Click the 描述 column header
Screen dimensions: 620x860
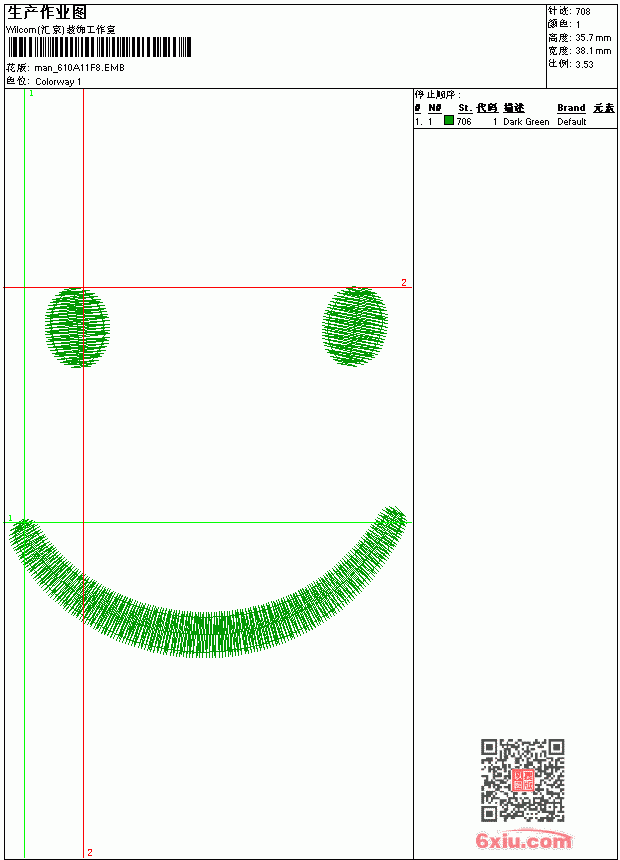(x=514, y=108)
